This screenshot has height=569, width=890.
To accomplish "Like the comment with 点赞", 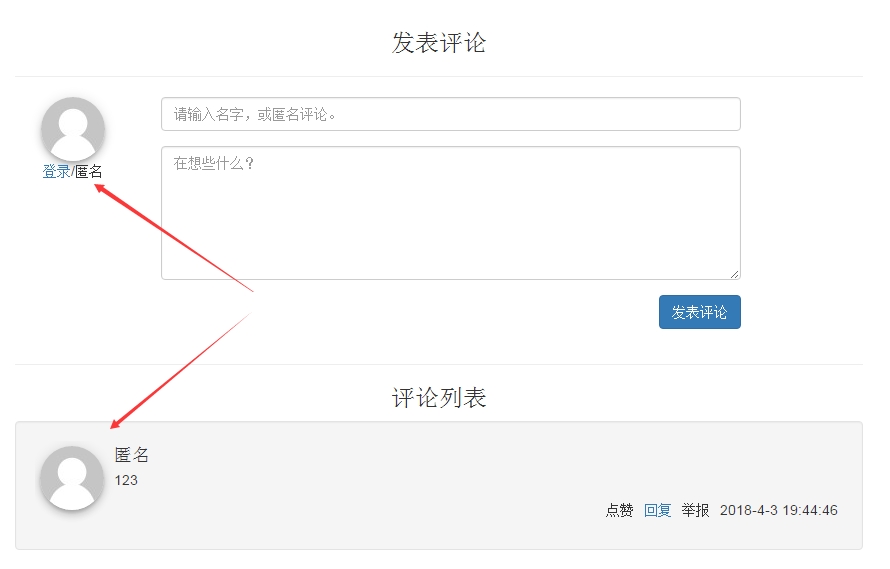I will pyautogui.click(x=619, y=510).
